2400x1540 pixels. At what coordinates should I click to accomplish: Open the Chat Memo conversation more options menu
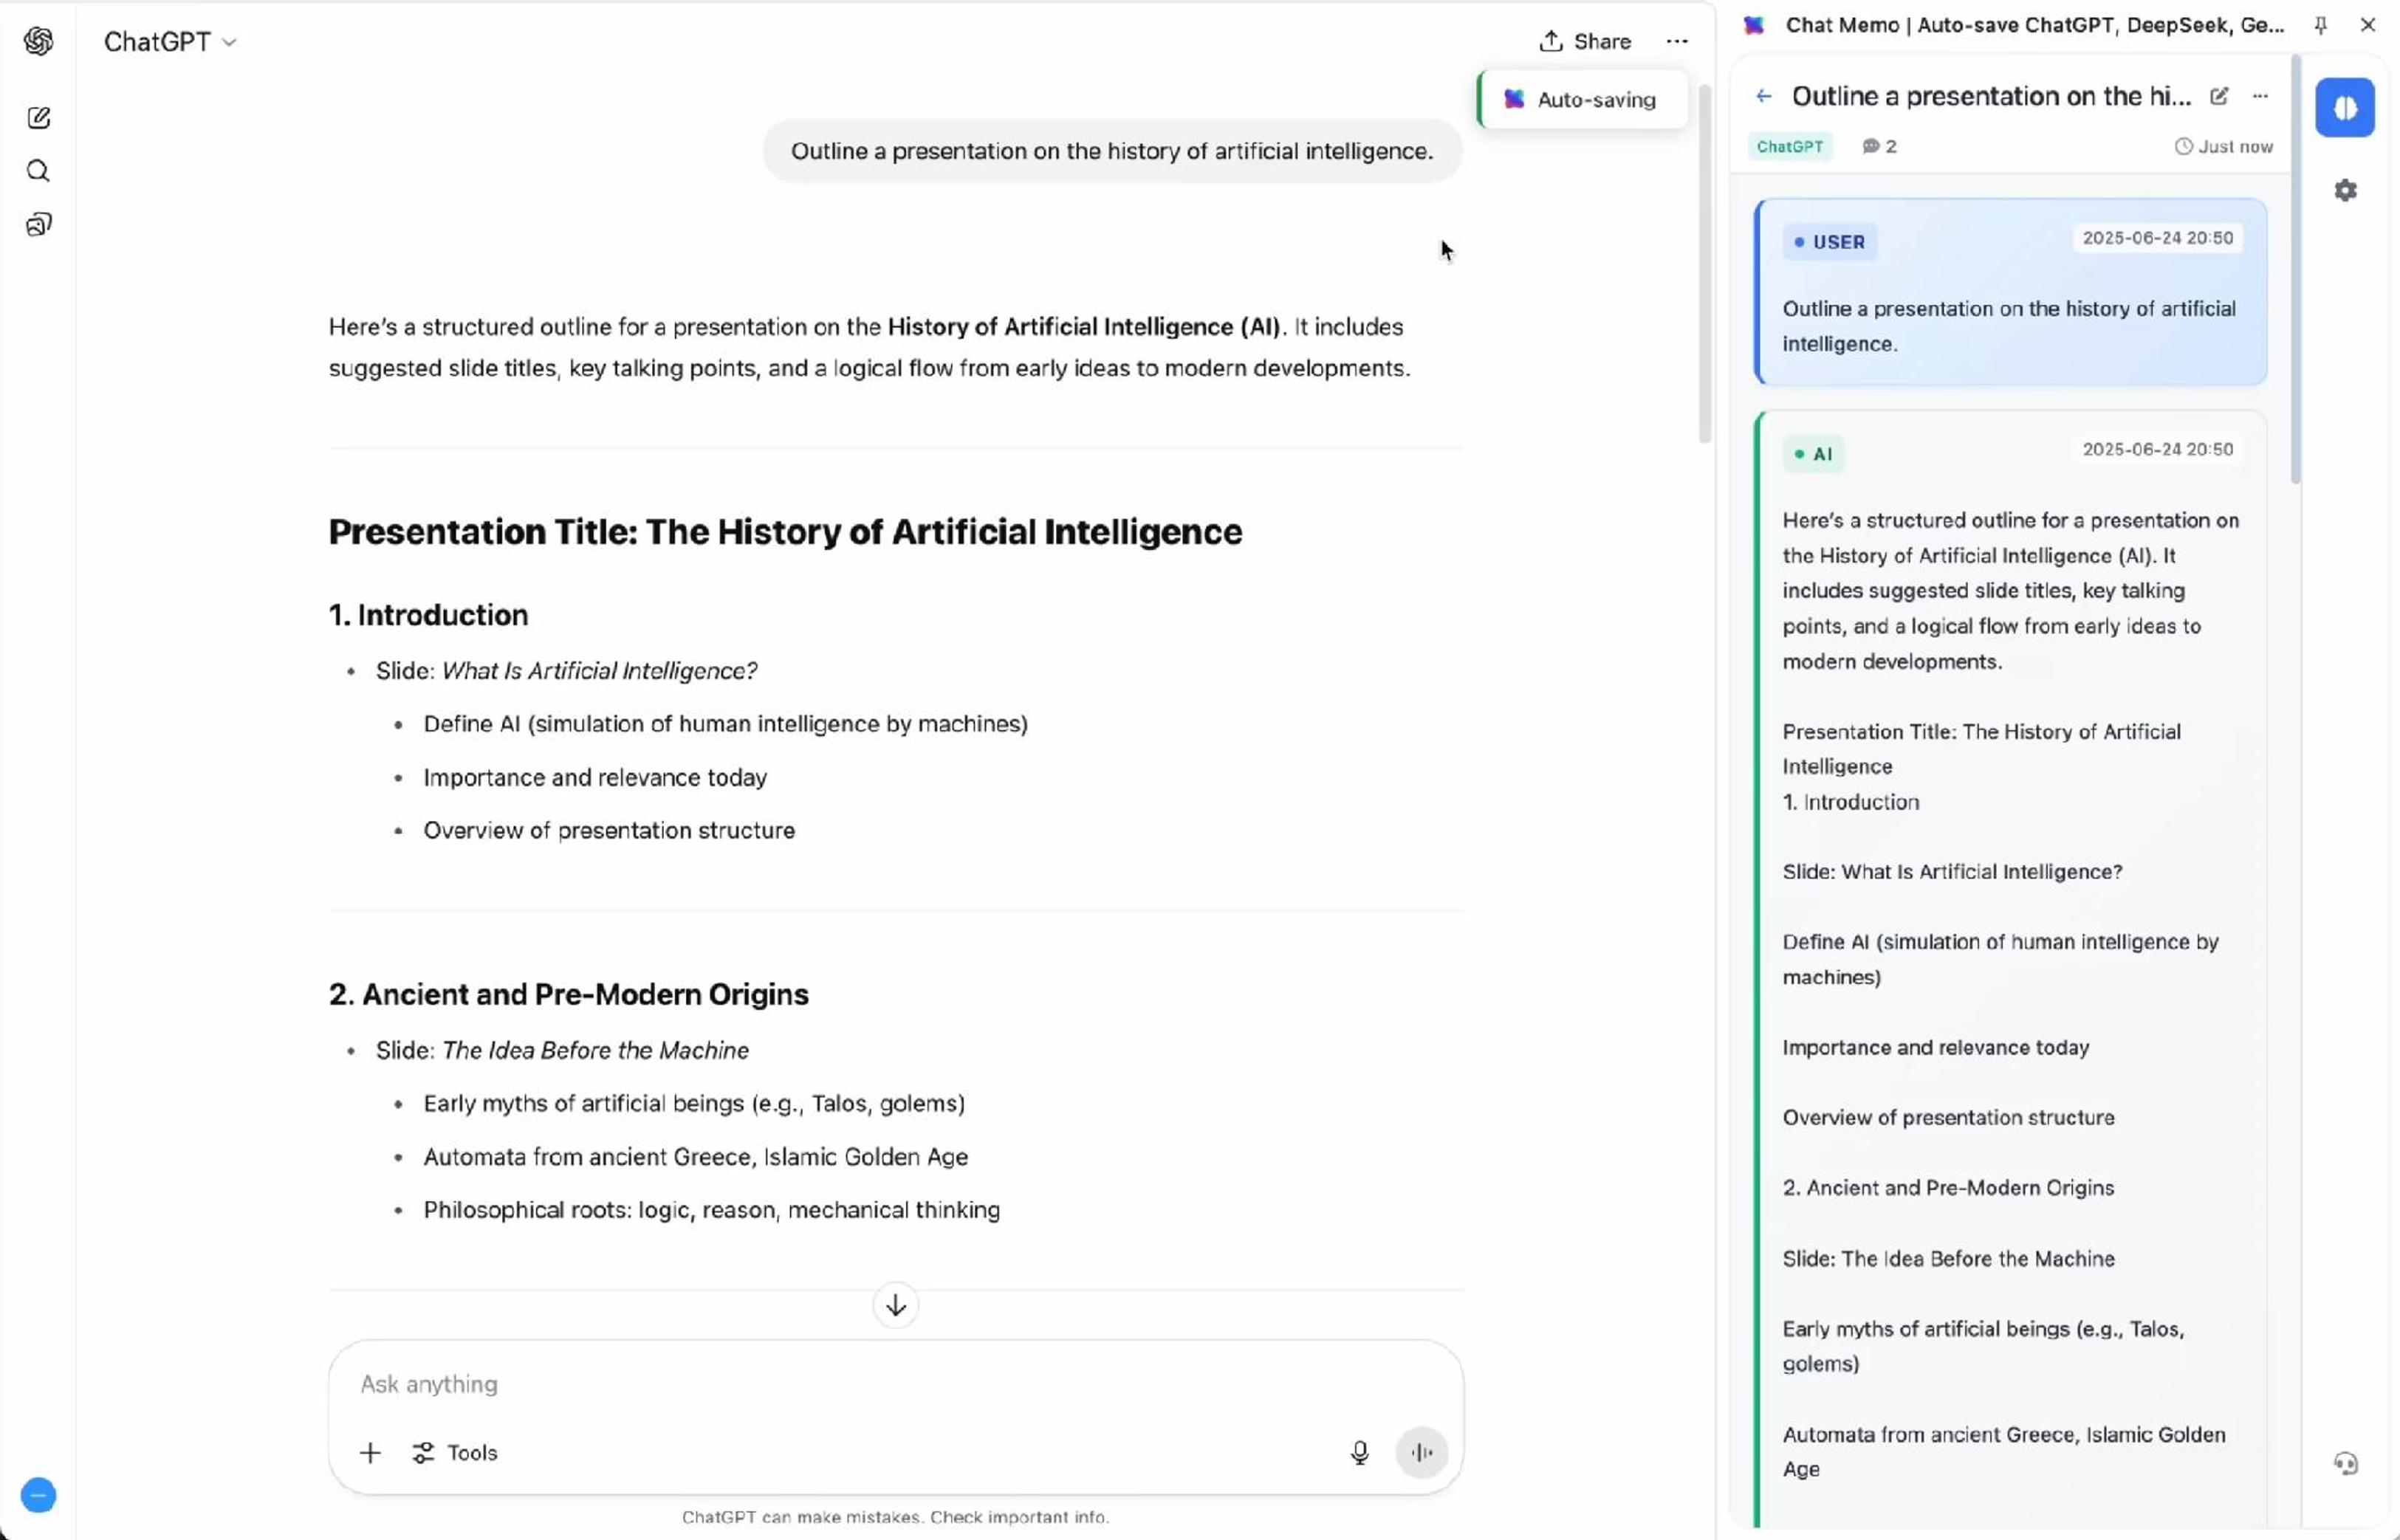[x=2260, y=96]
